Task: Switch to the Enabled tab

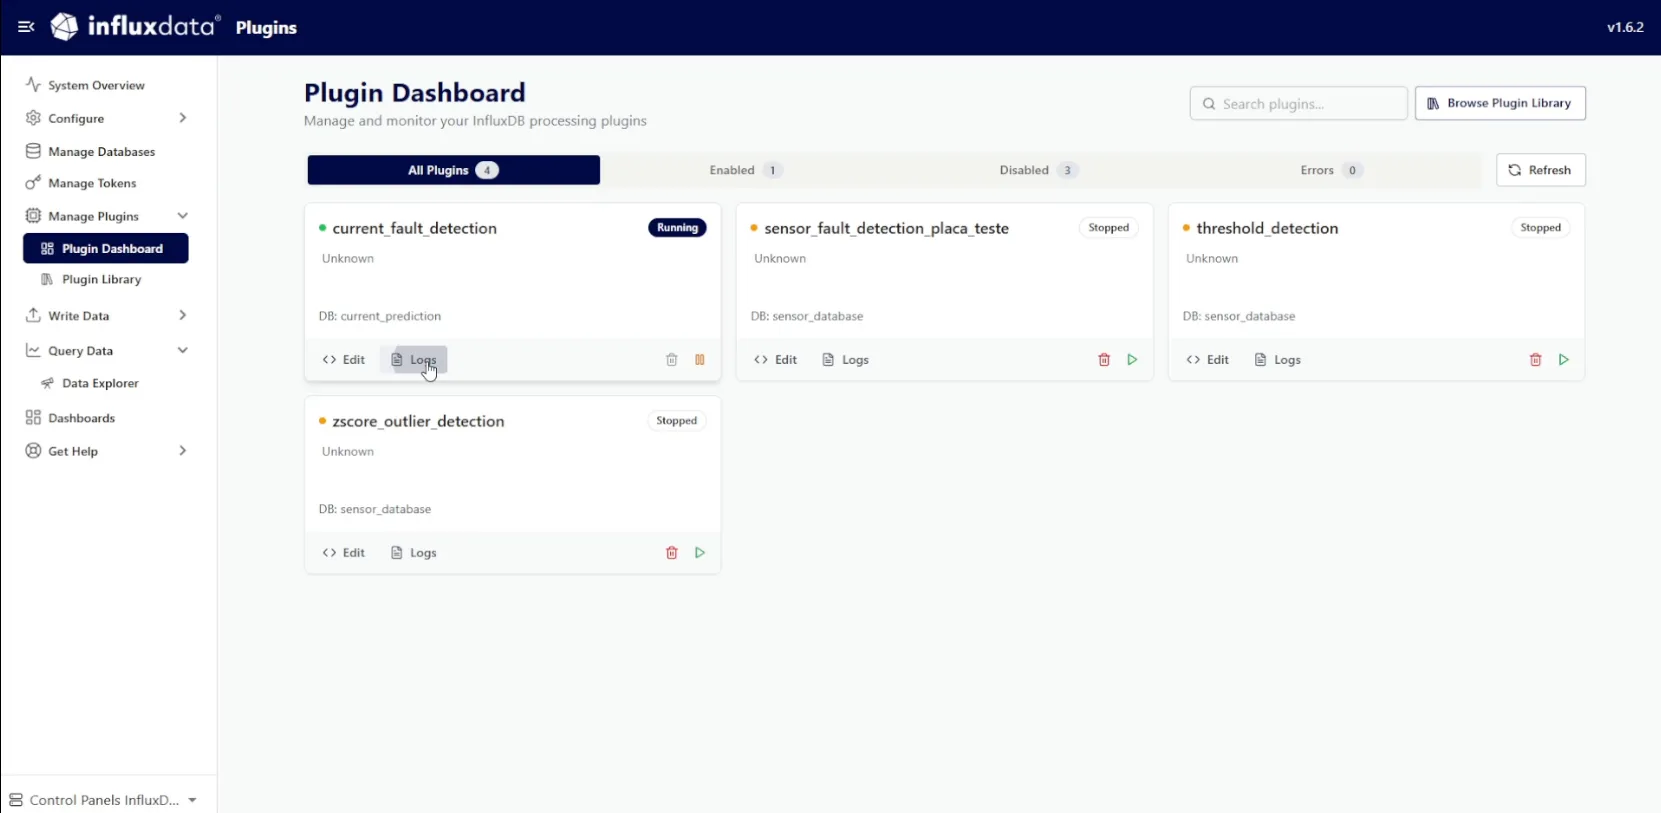Action: click(x=745, y=170)
